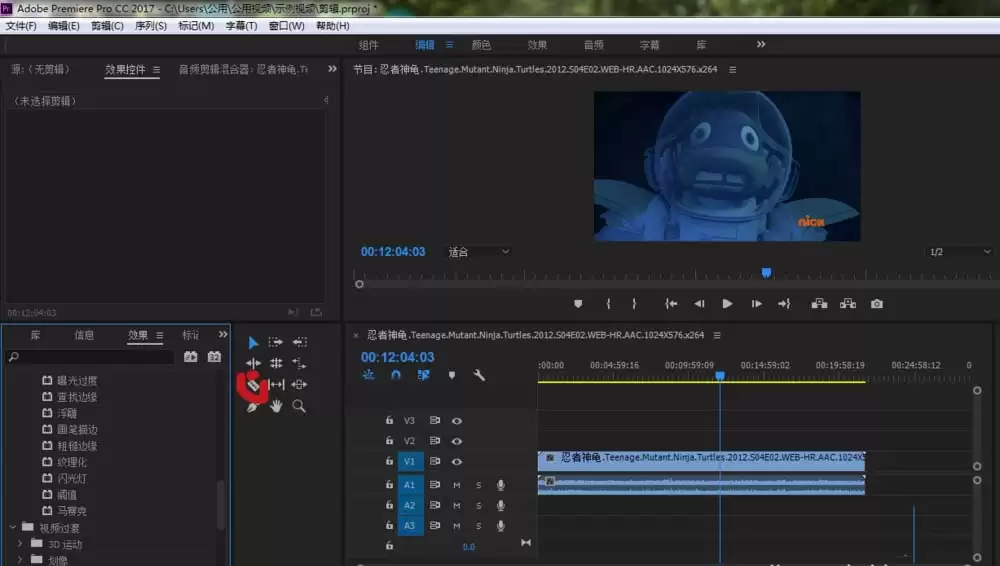Click the program monitor playhead marker
The image size is (1000, 566).
click(766, 272)
